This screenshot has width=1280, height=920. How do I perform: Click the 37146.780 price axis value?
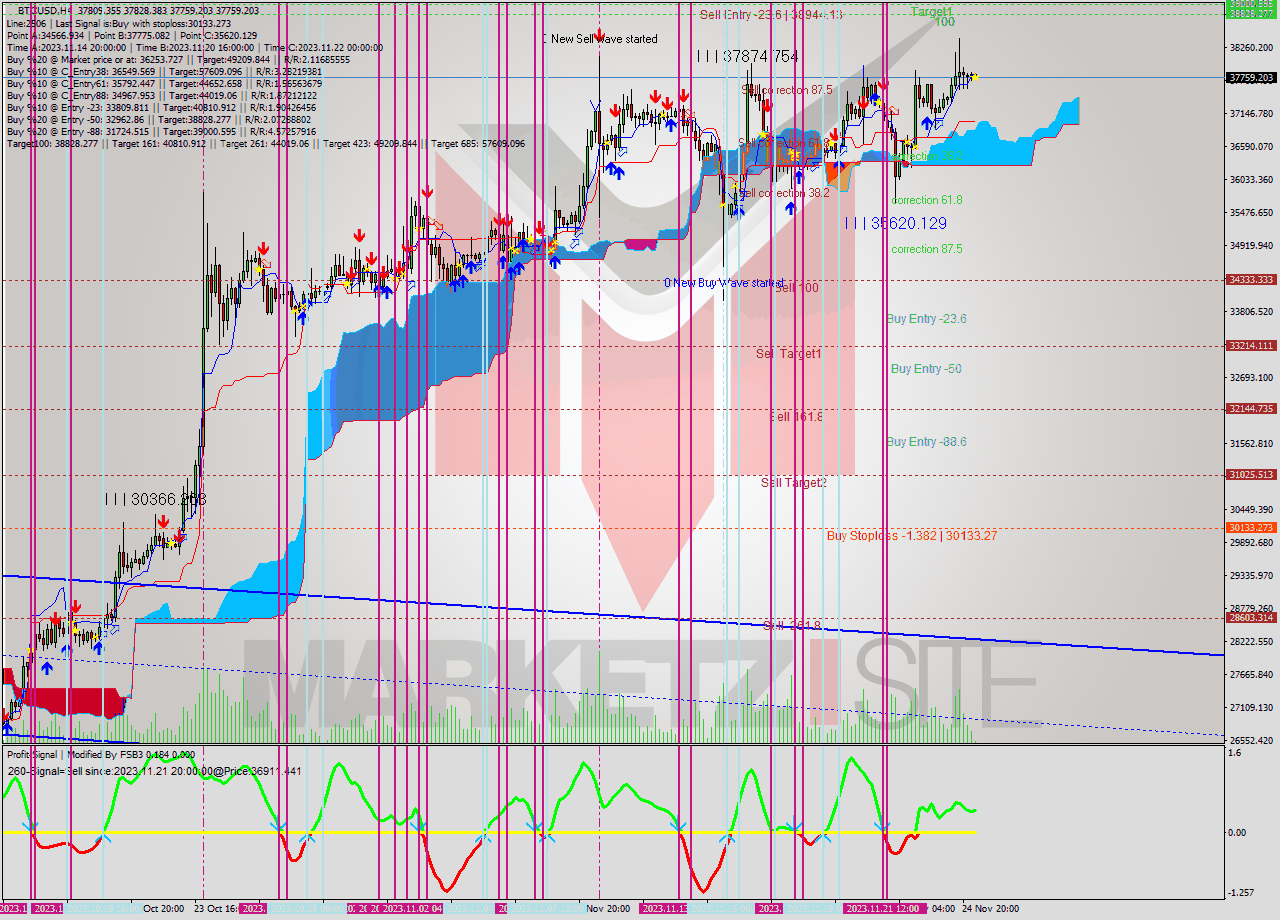click(1251, 113)
